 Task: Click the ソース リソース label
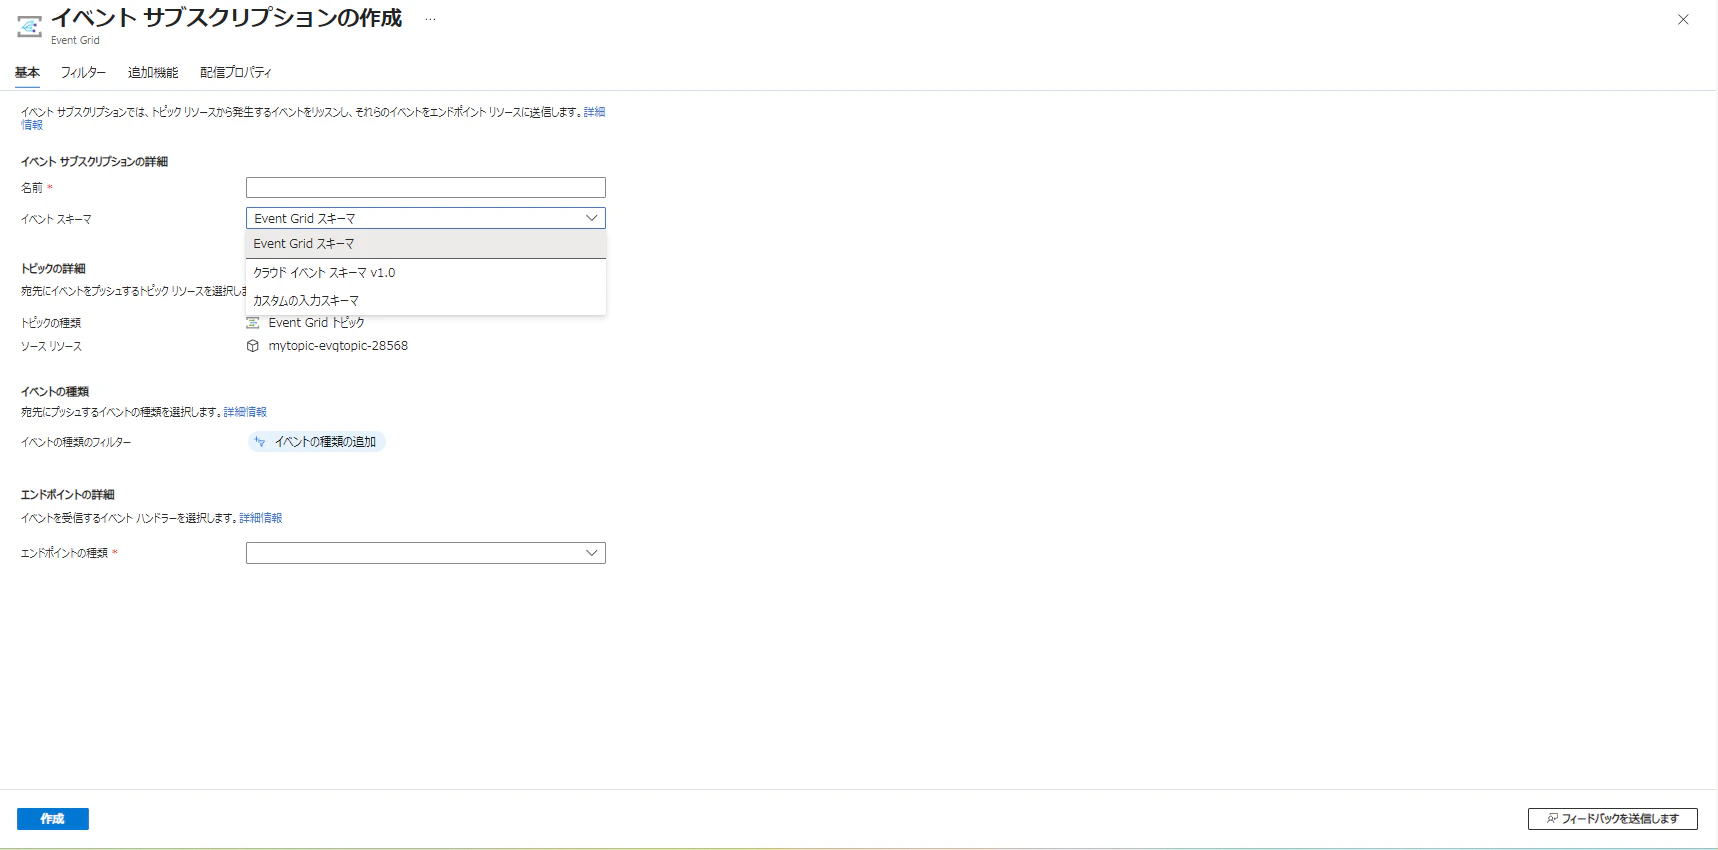pos(51,346)
